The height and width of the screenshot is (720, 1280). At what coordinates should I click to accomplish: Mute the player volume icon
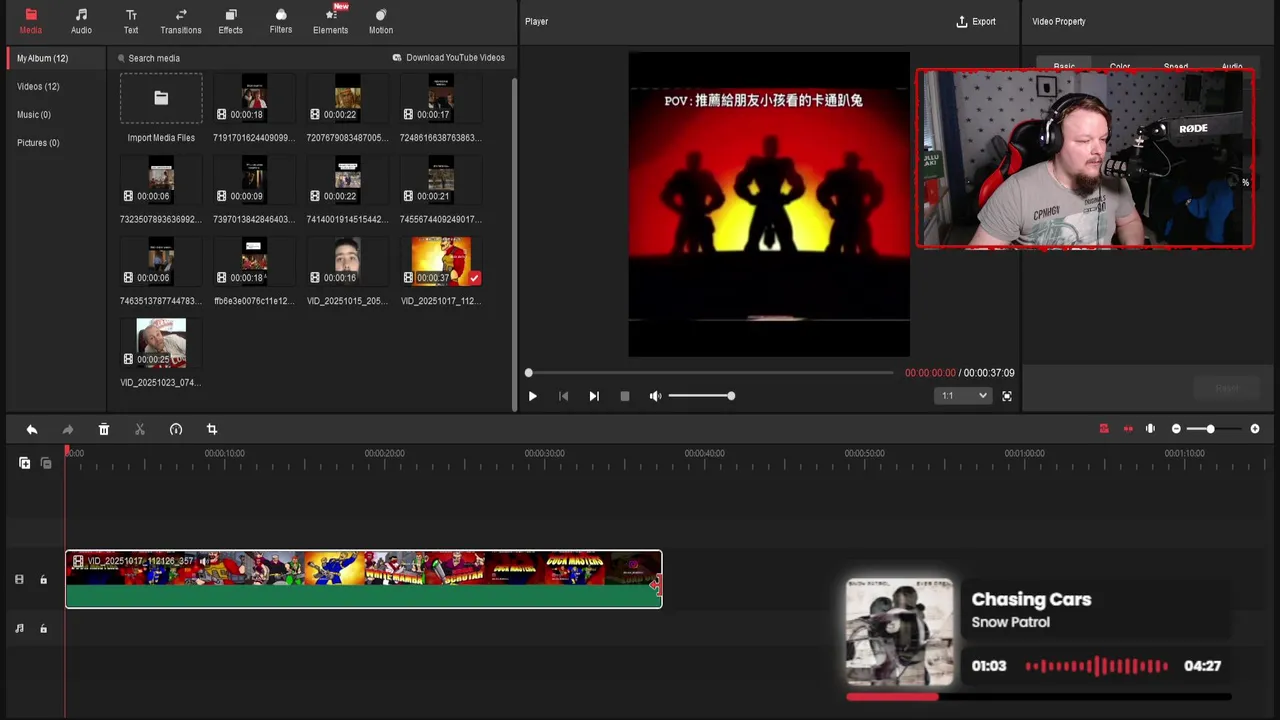click(655, 396)
